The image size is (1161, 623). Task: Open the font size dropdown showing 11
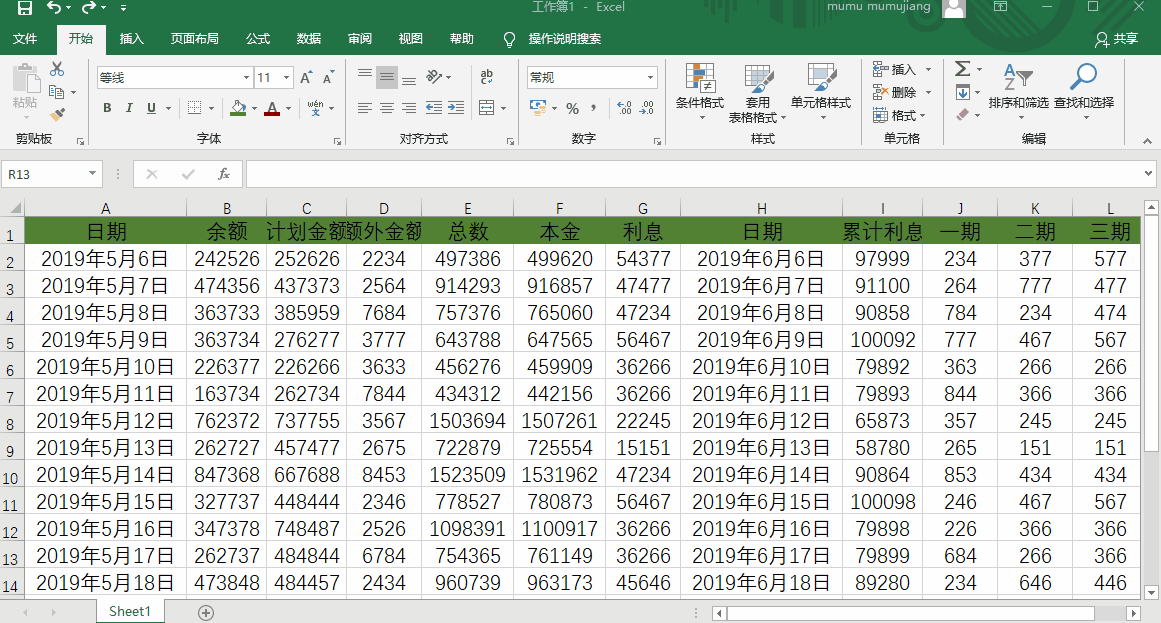(287, 77)
